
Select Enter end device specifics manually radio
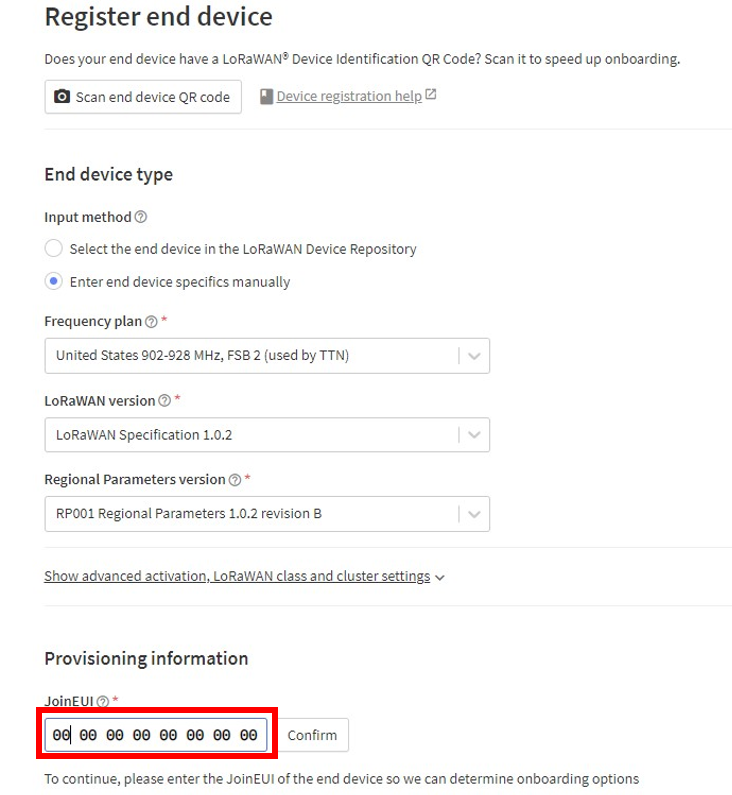coord(54,281)
